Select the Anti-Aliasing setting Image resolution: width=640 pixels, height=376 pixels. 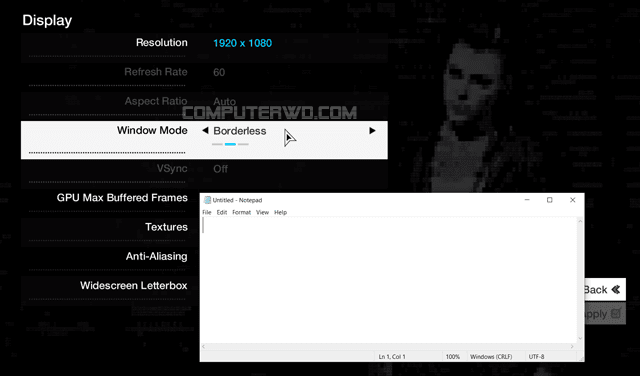(x=156, y=256)
